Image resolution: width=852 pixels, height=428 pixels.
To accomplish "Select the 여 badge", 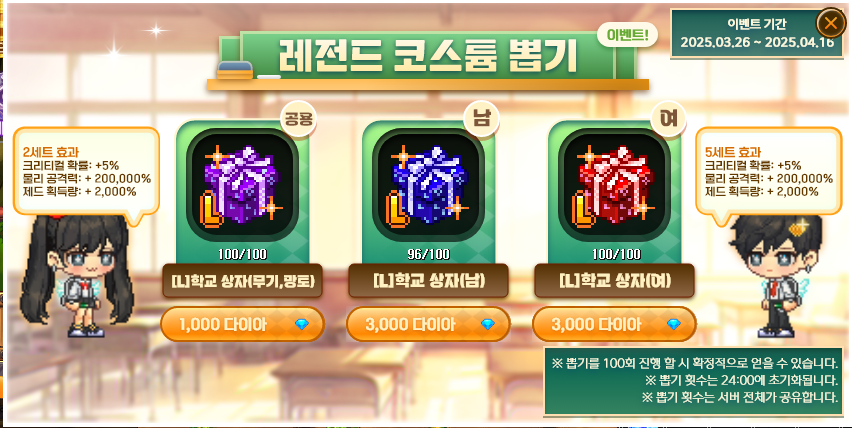I will click(x=668, y=118).
